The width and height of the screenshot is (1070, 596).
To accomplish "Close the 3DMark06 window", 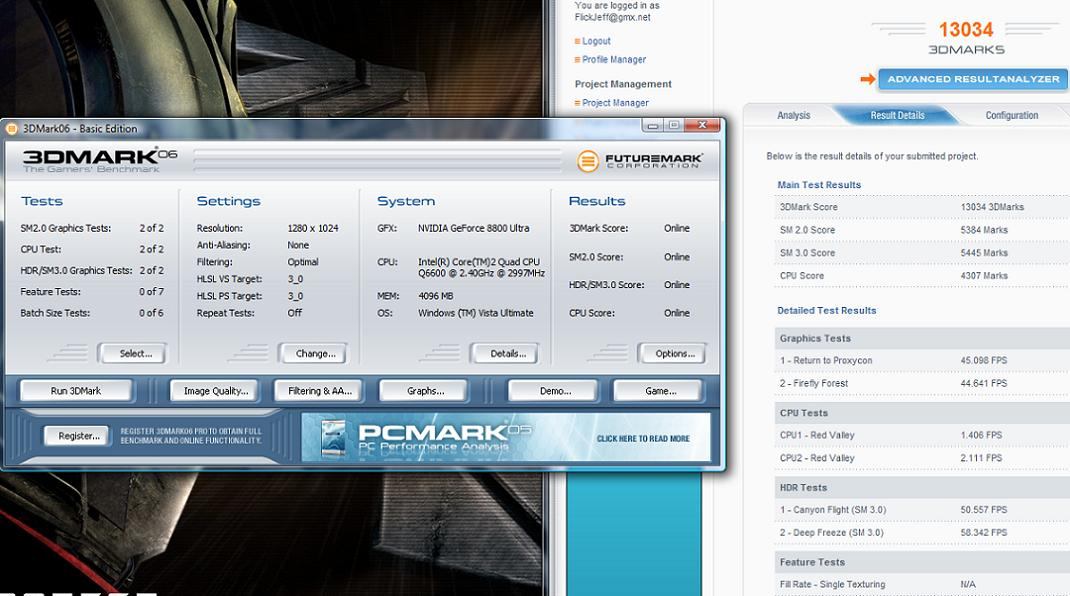I will pos(702,125).
